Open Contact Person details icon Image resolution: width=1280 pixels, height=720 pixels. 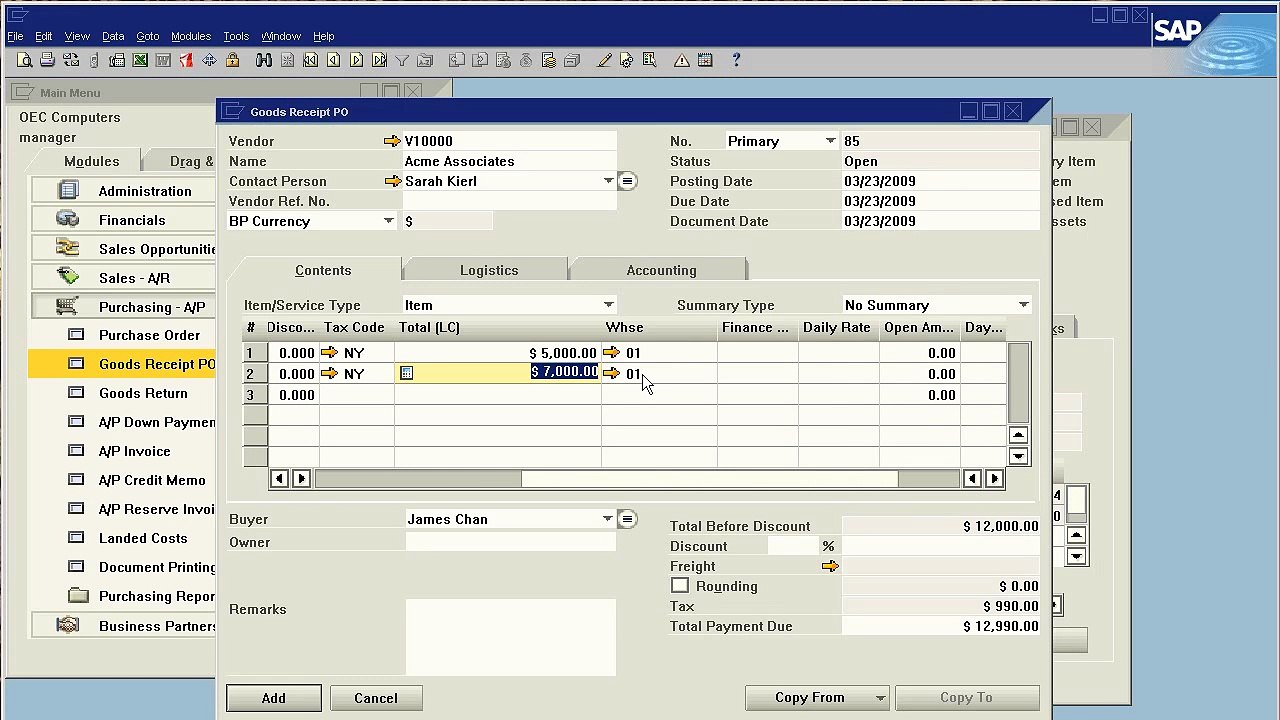627,181
